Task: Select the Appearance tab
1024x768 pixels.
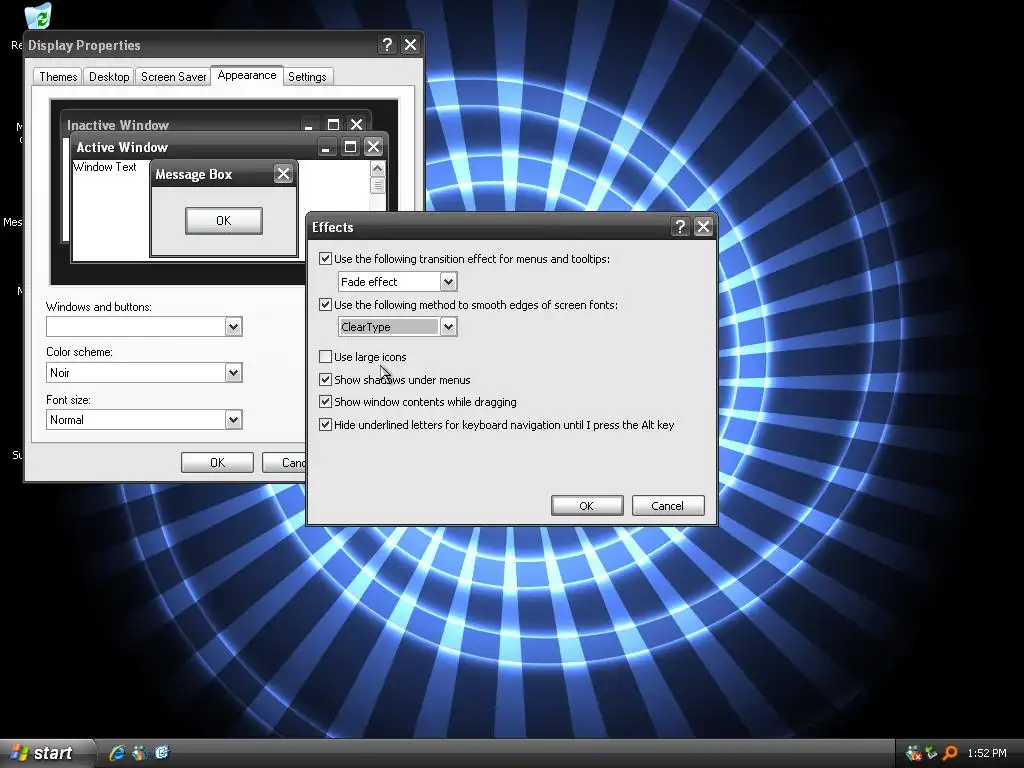Action: click(247, 75)
